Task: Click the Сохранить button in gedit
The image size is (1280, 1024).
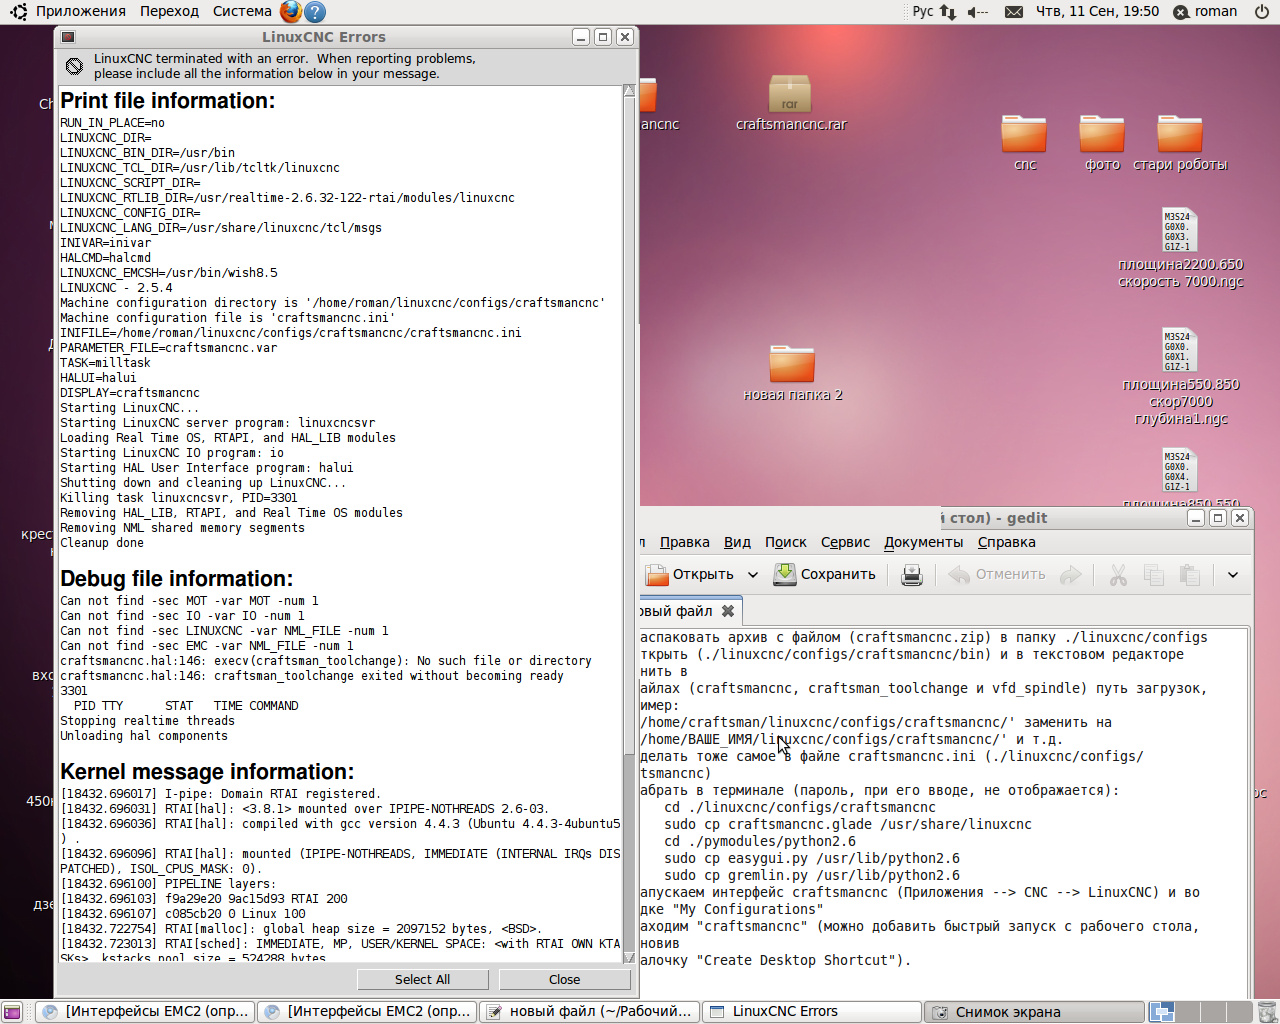Action: coord(825,575)
